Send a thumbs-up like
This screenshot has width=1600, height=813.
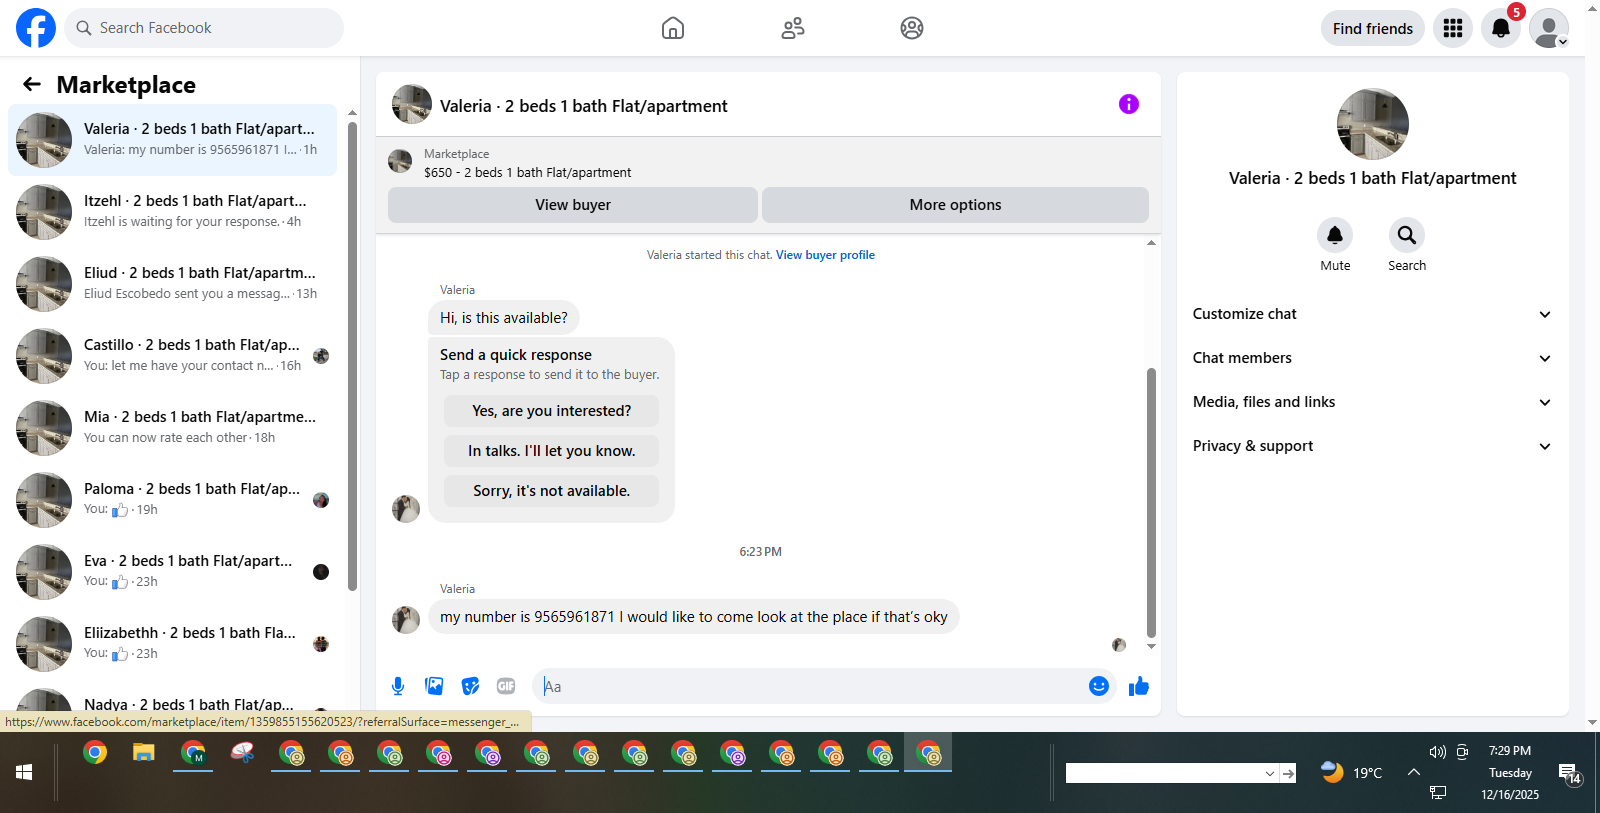[1139, 686]
